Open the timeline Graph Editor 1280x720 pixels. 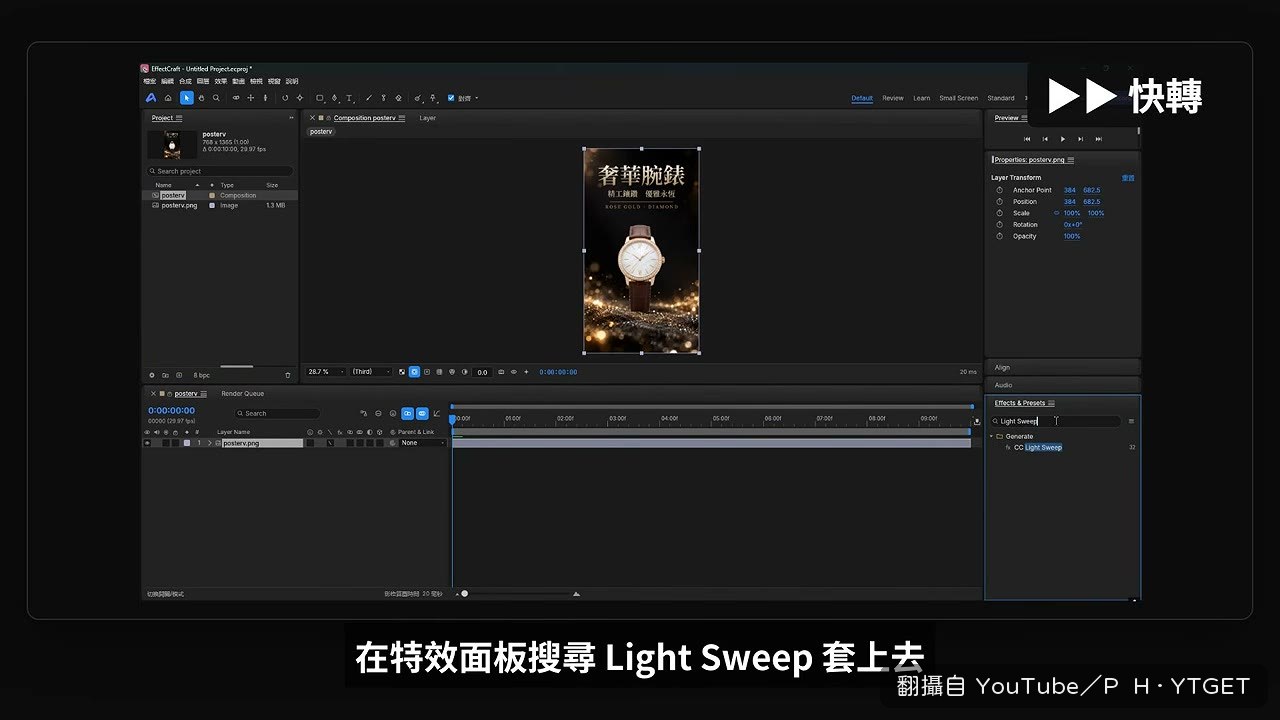[437, 413]
